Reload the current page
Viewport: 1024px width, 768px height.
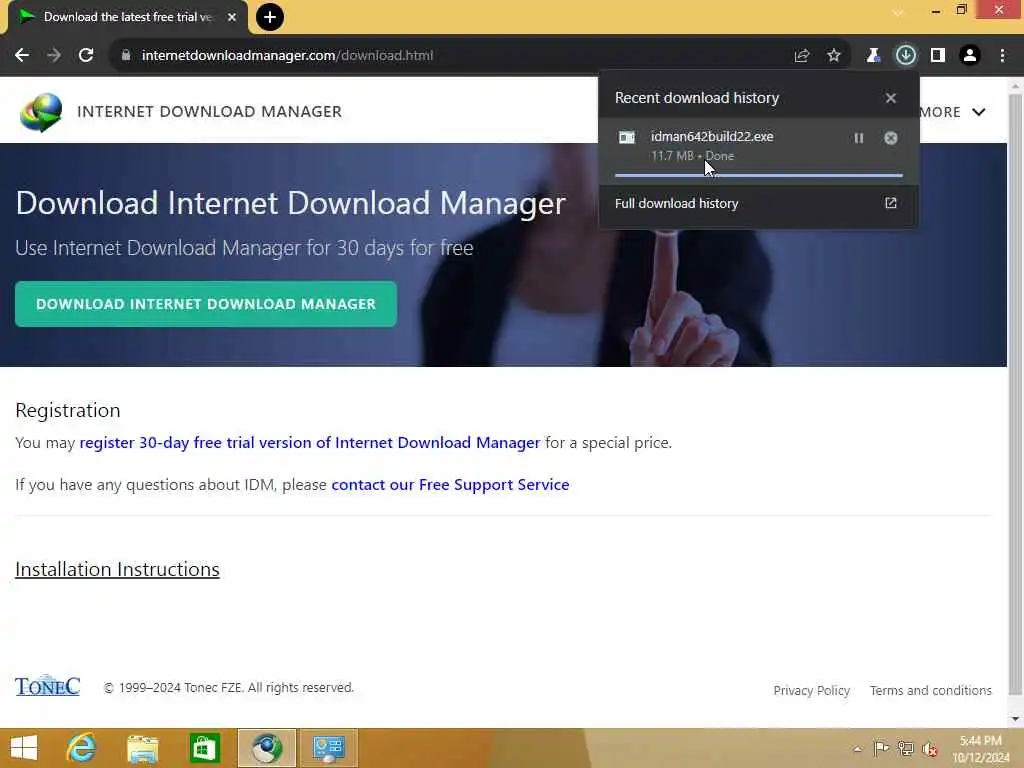point(86,56)
